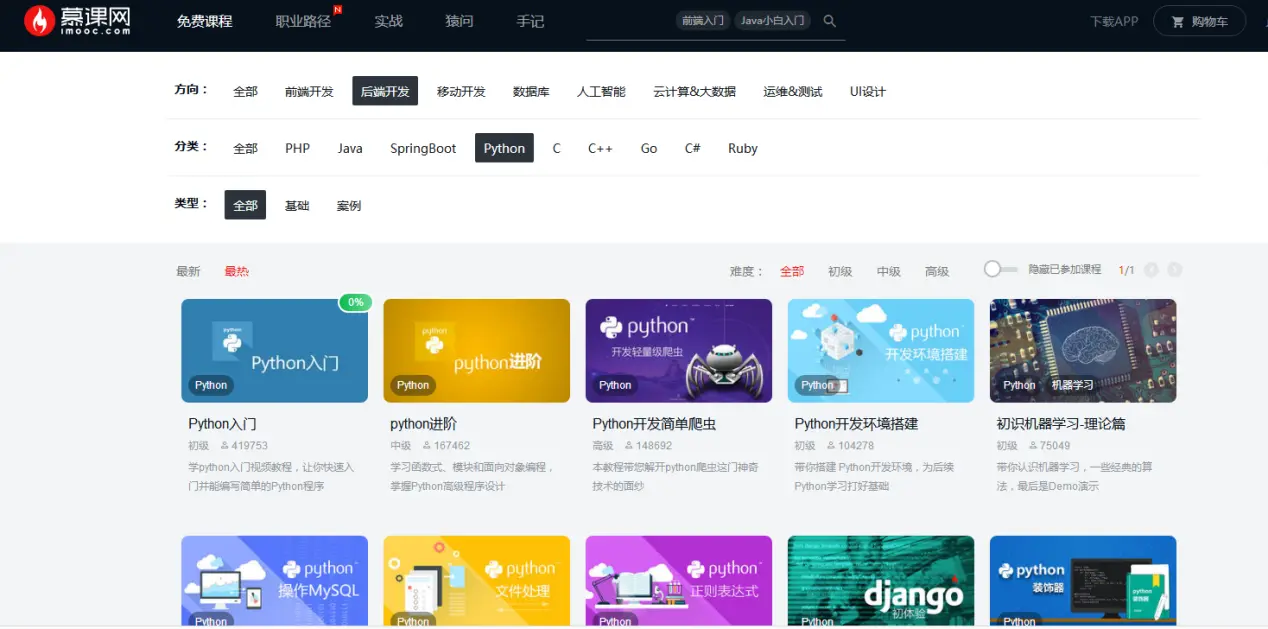
Task: Open the 实战 nav item
Action: pos(388,21)
